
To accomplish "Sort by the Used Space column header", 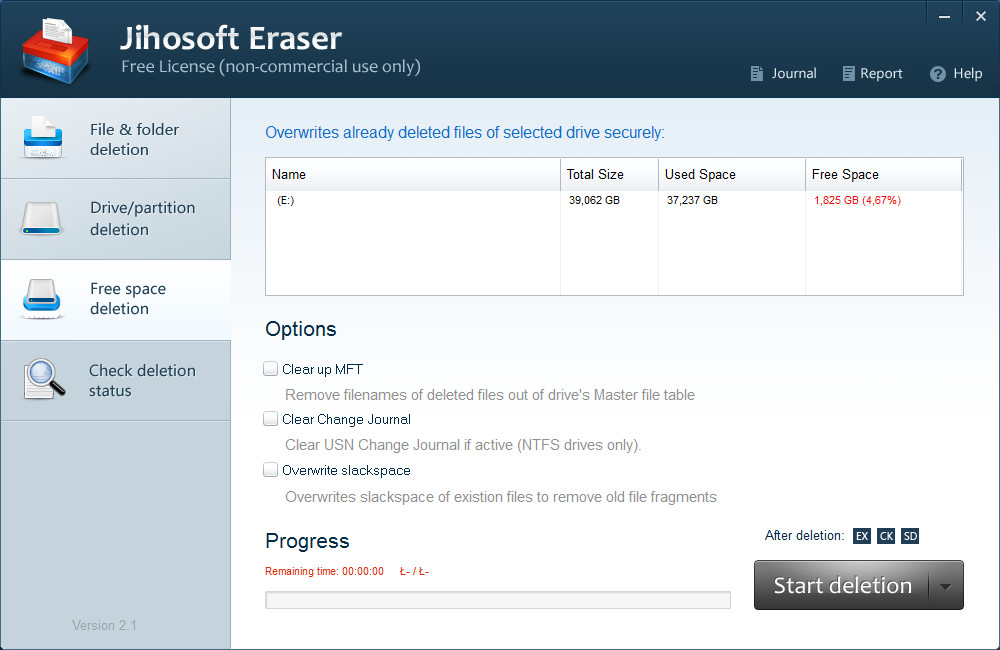I will click(732, 174).
